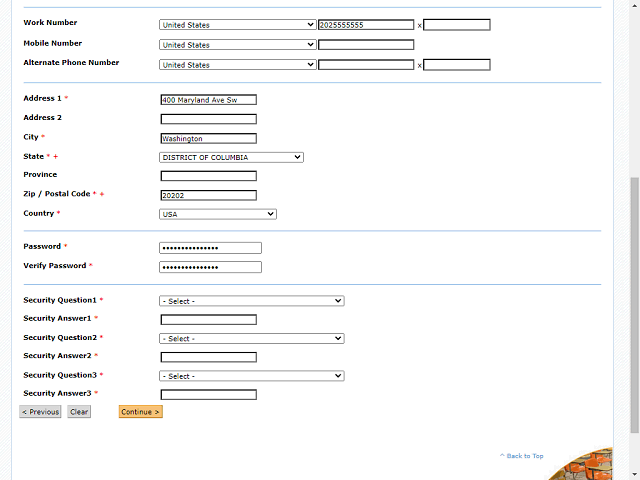
Task: Click the Mobile Number phone field
Action: [366, 45]
